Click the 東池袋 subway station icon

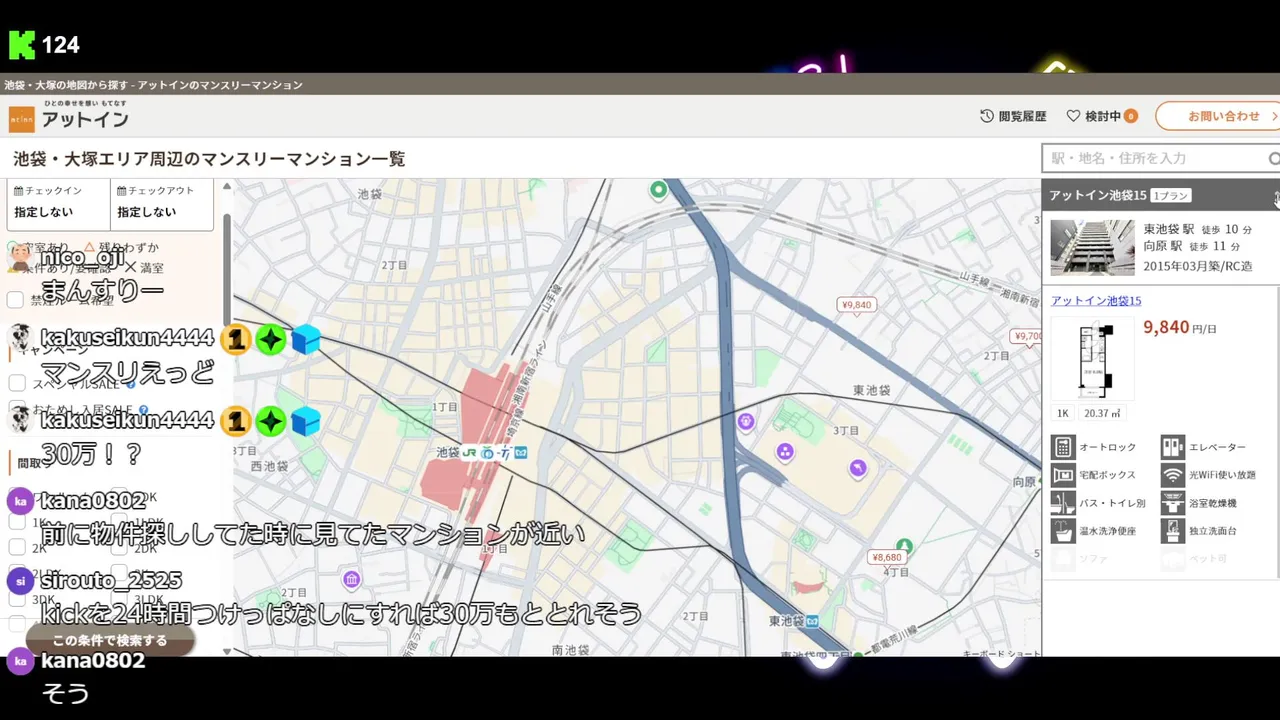pyautogui.click(x=812, y=621)
